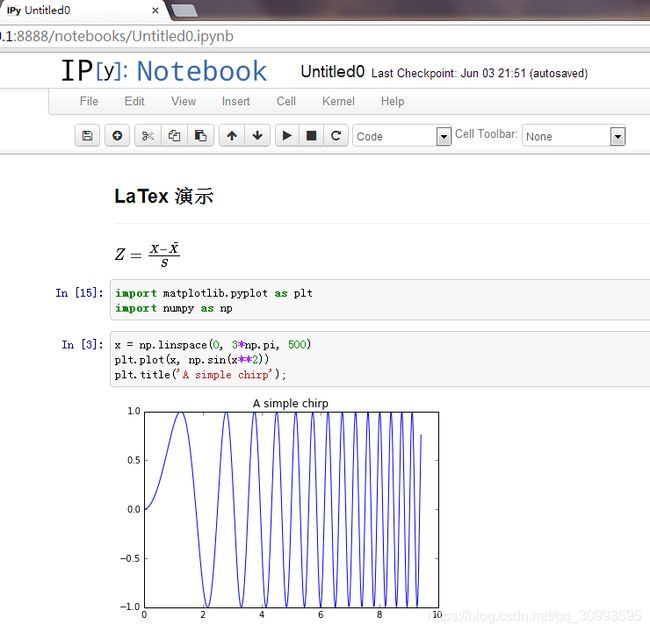This screenshot has height=632, width=650.
Task: Cut the selected cell with scissors icon
Action: [148, 136]
